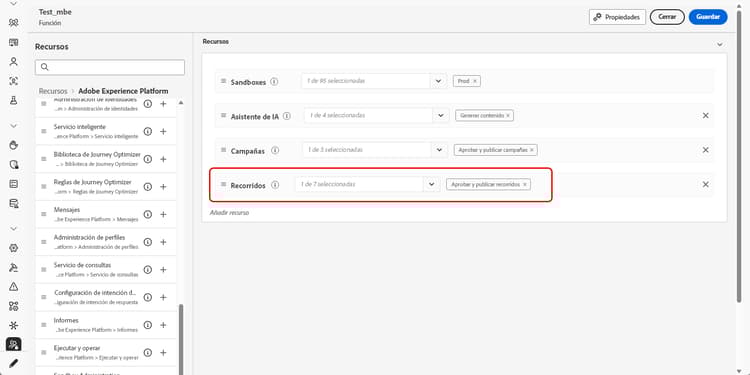Show info icon next to Sandboxes
Viewport: 750px width, 375px height.
pyautogui.click(x=274, y=81)
